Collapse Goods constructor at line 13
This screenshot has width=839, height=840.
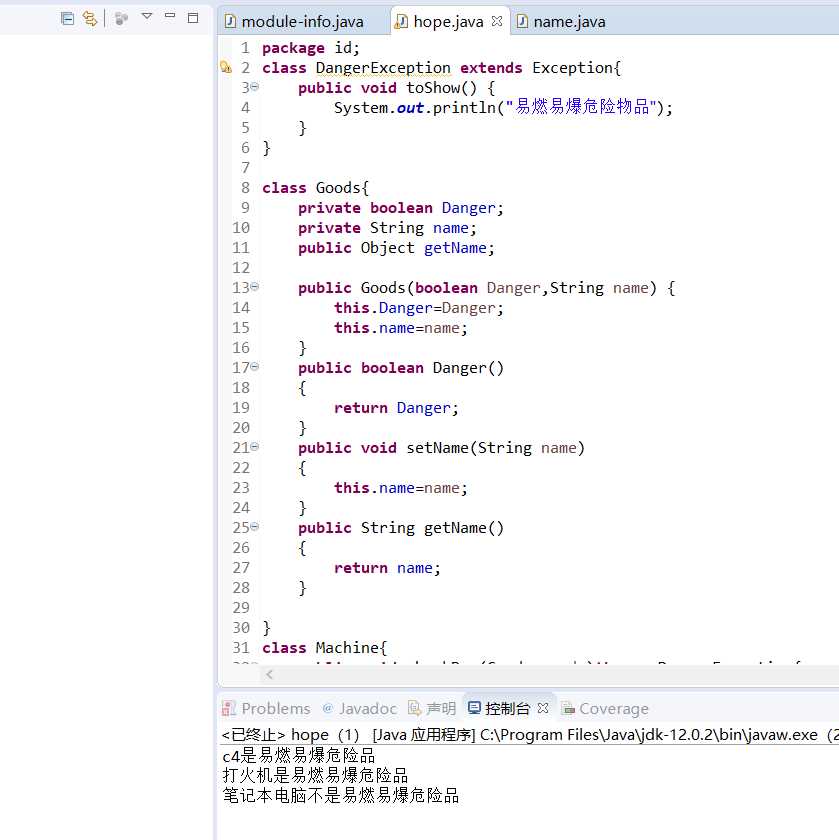coord(255,287)
